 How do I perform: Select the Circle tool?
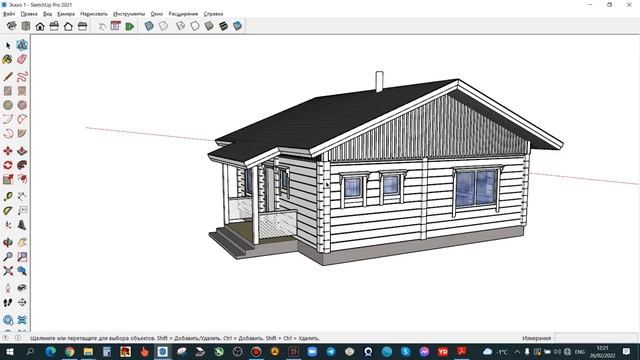(8, 105)
